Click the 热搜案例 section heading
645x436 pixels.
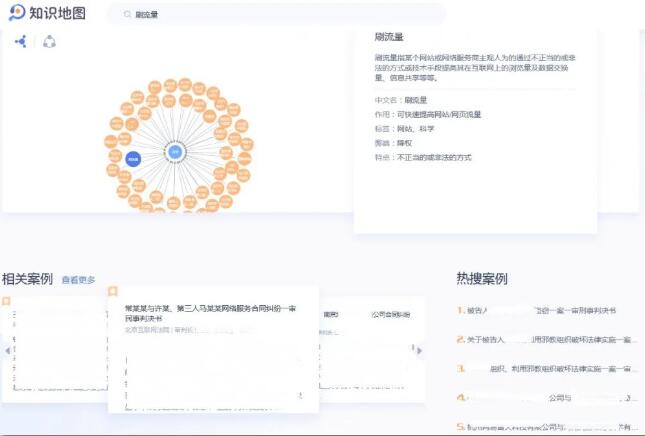(x=482, y=279)
